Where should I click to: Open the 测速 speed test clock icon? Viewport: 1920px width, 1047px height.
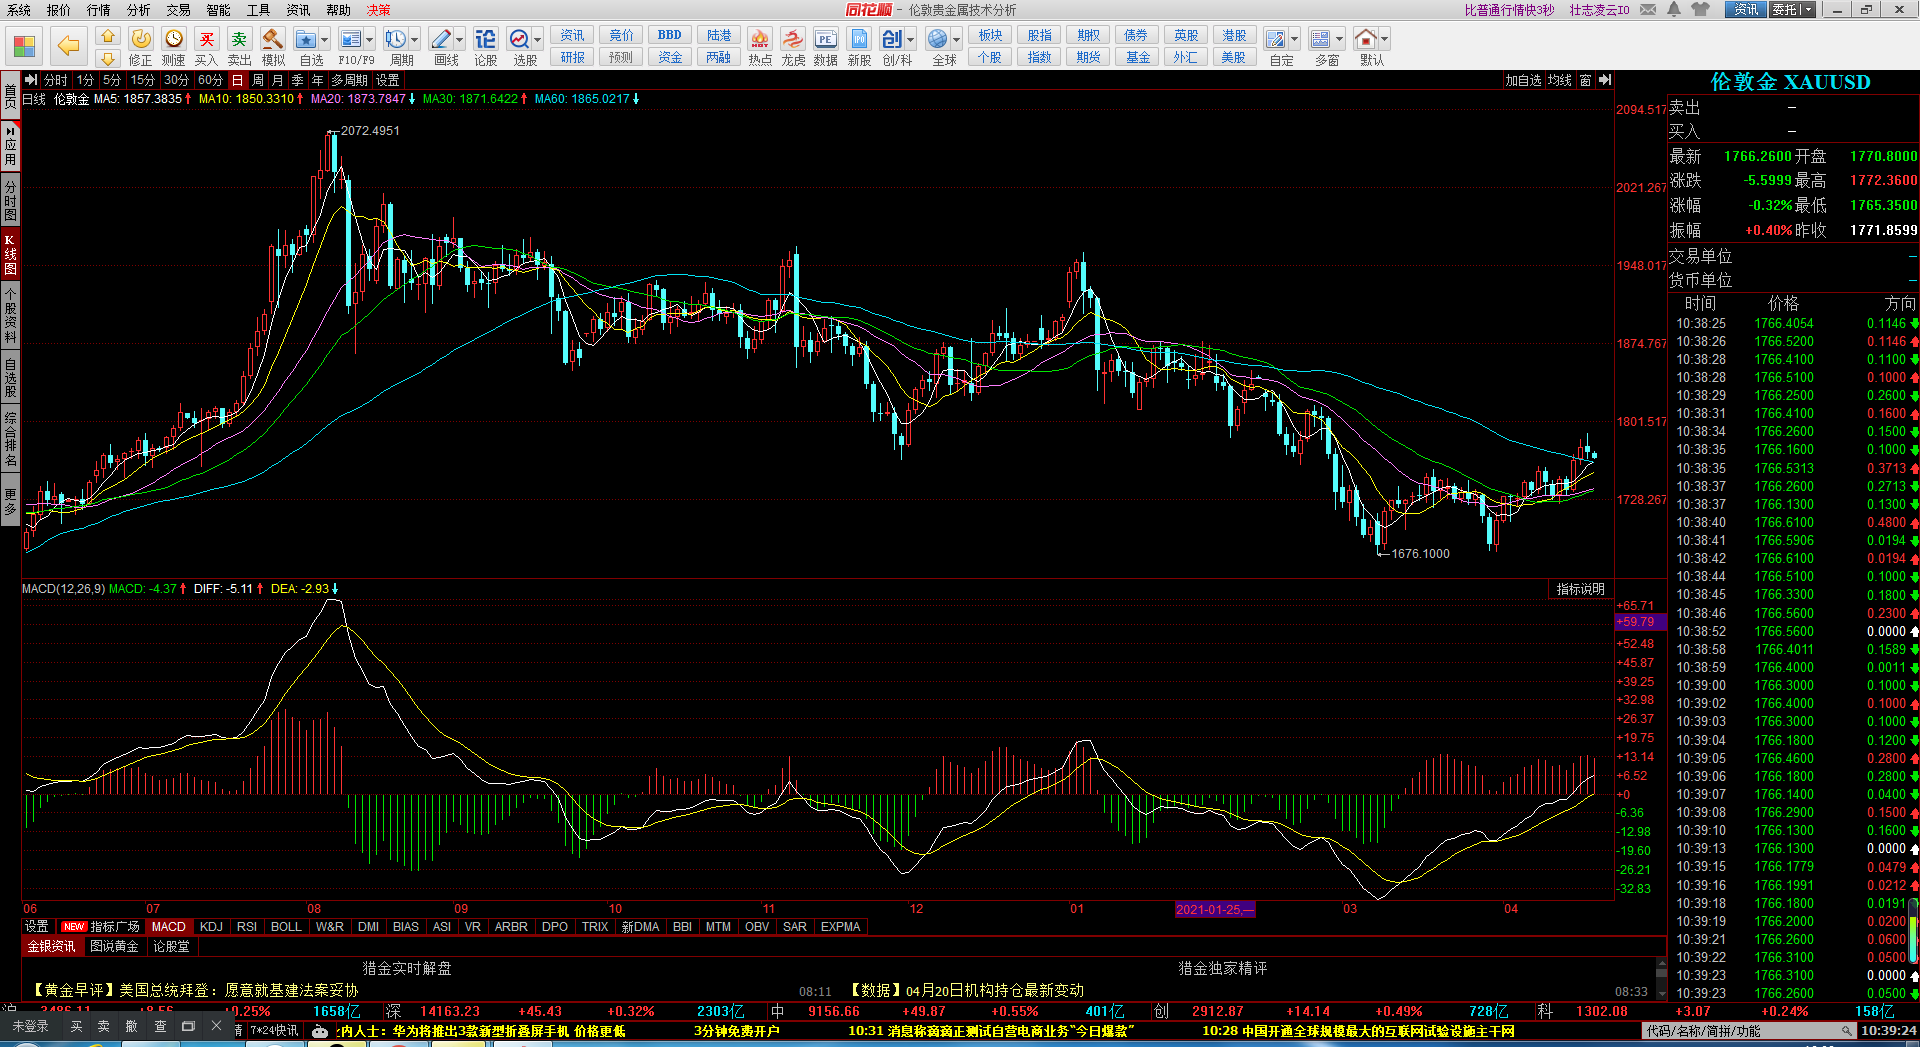pyautogui.click(x=174, y=39)
